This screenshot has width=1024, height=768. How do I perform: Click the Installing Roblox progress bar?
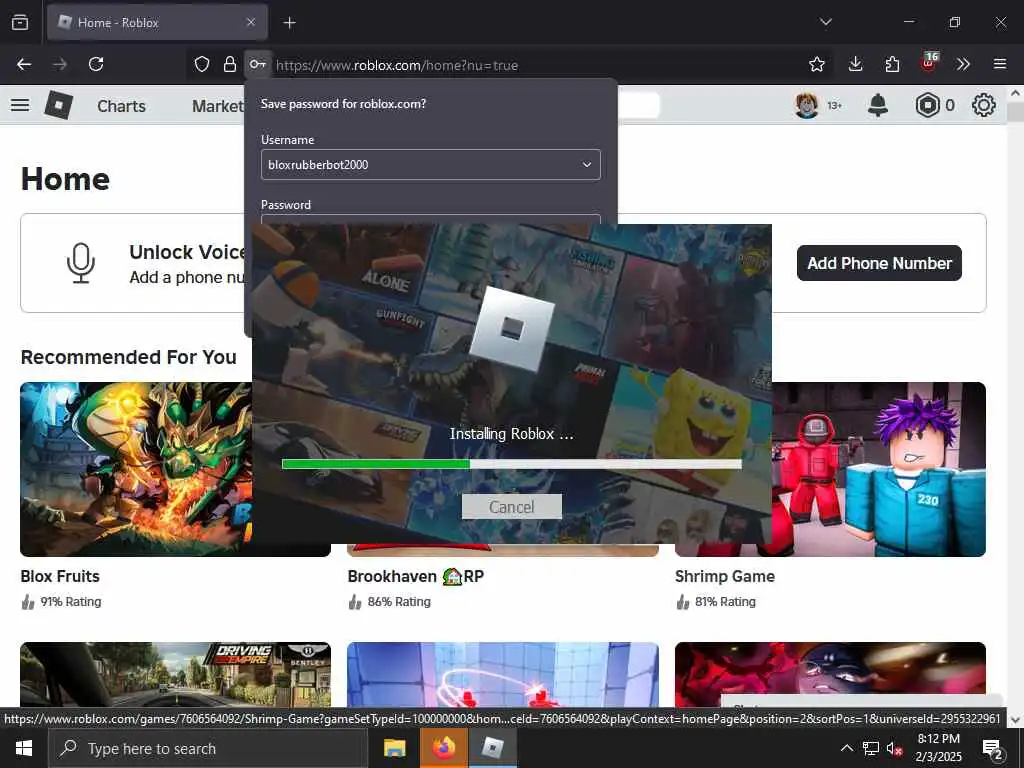coord(511,464)
